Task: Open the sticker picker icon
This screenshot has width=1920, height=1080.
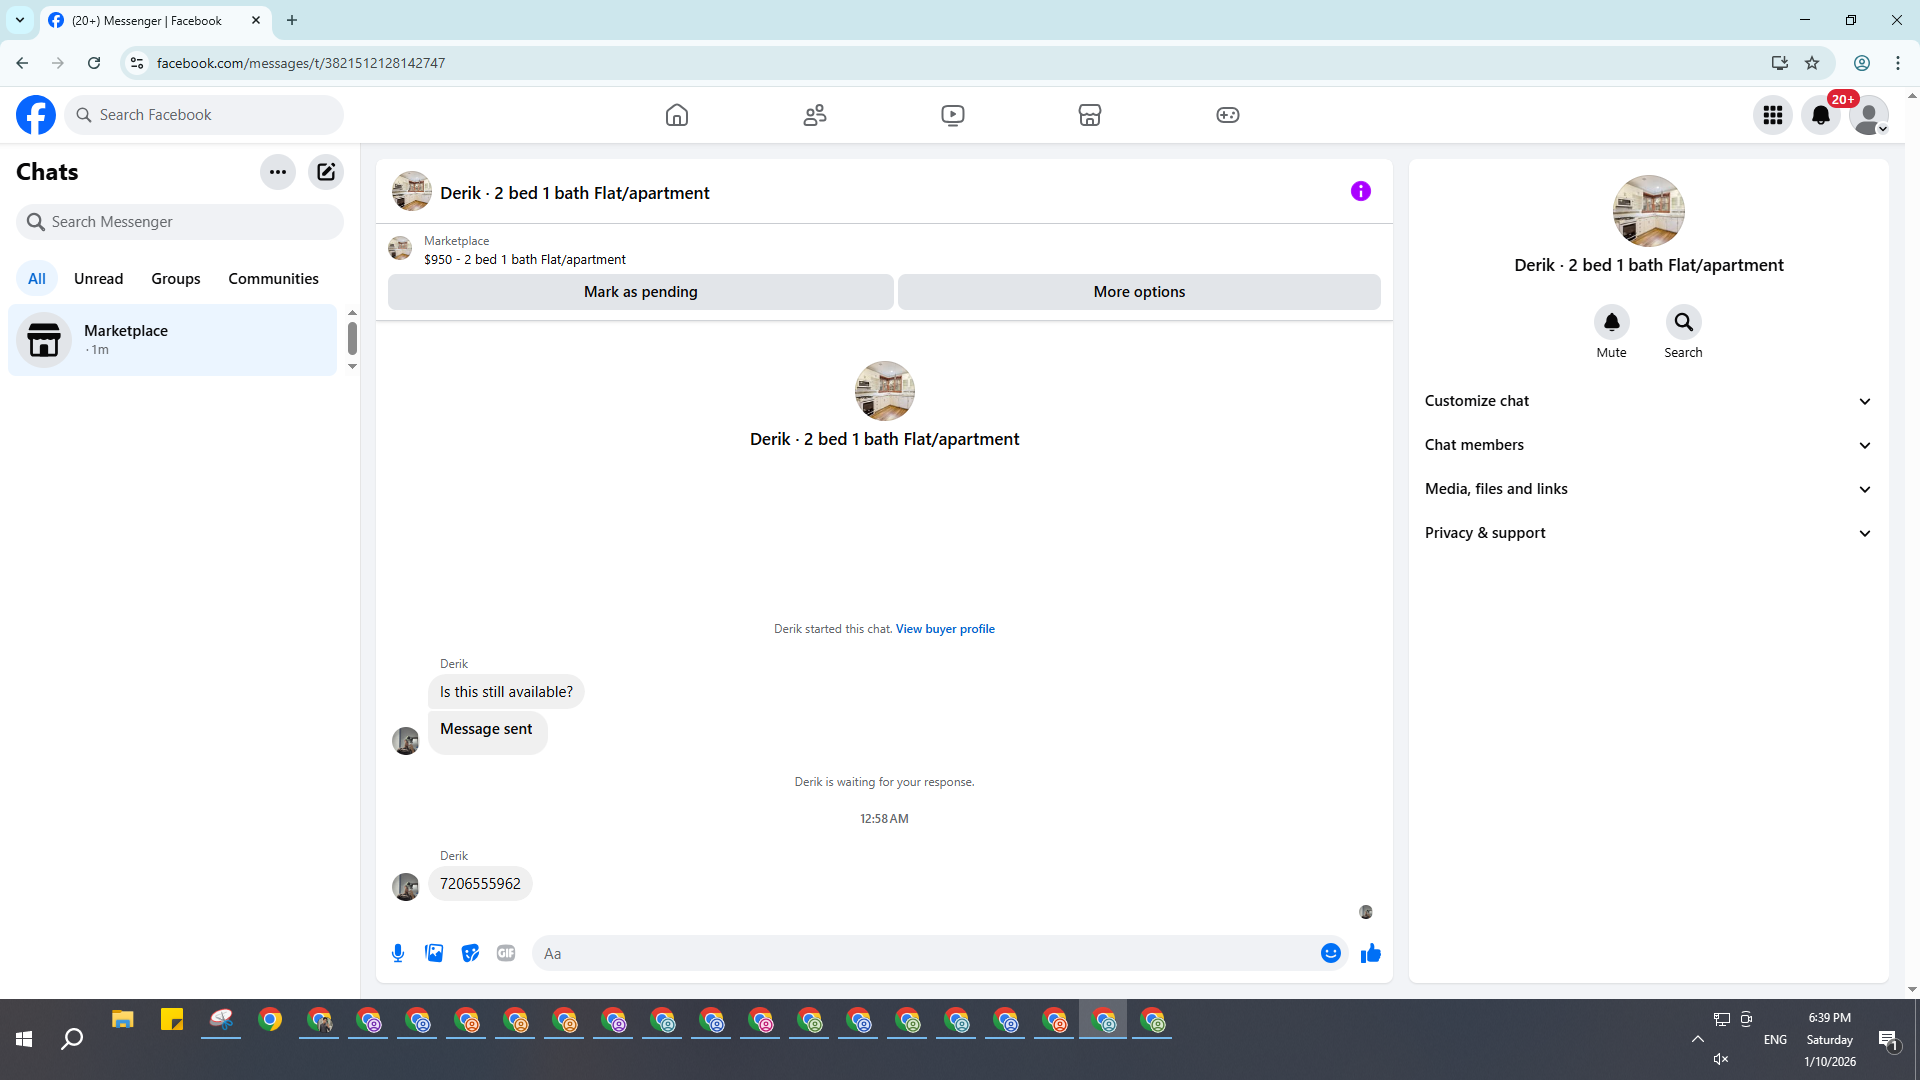Action: click(x=470, y=953)
